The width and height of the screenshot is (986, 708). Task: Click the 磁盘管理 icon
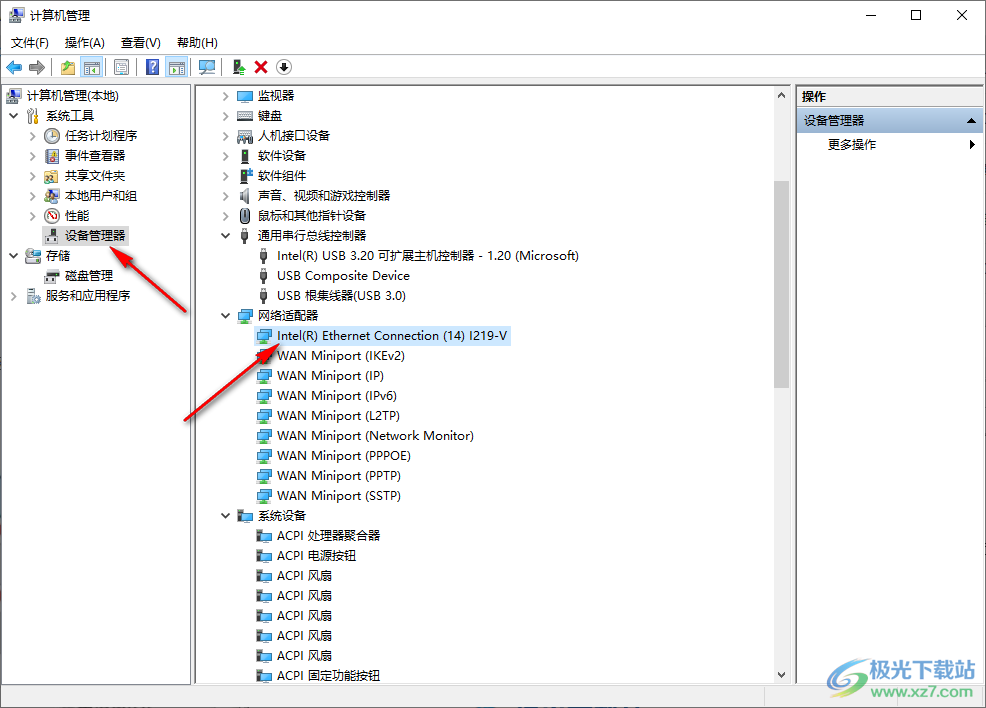pos(52,276)
